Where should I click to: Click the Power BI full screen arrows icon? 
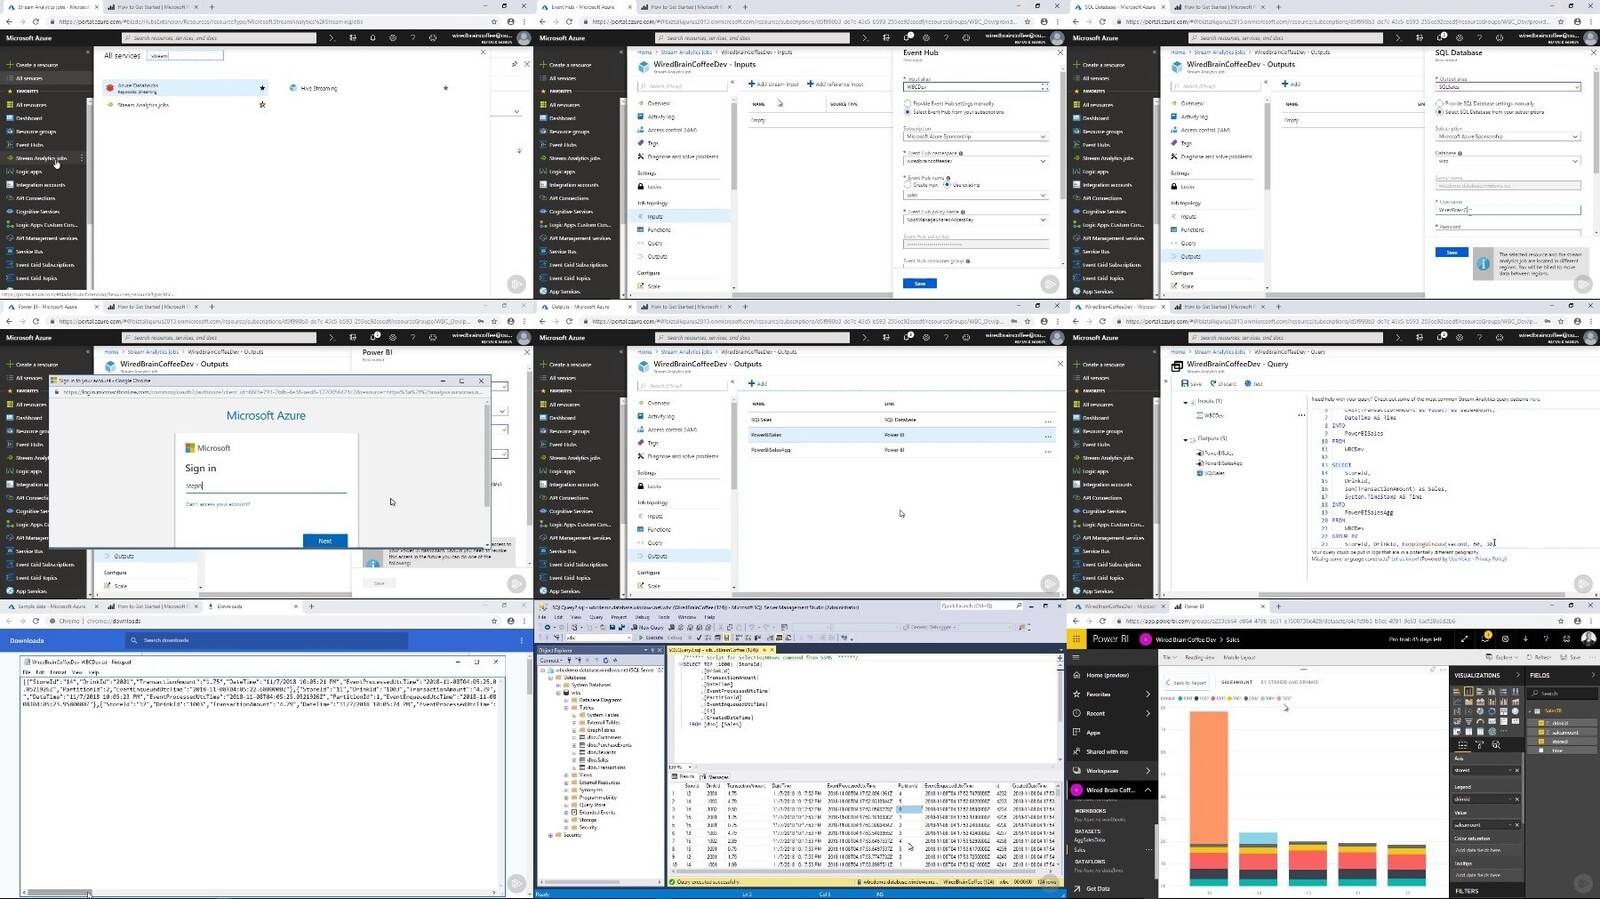pos(1464,639)
